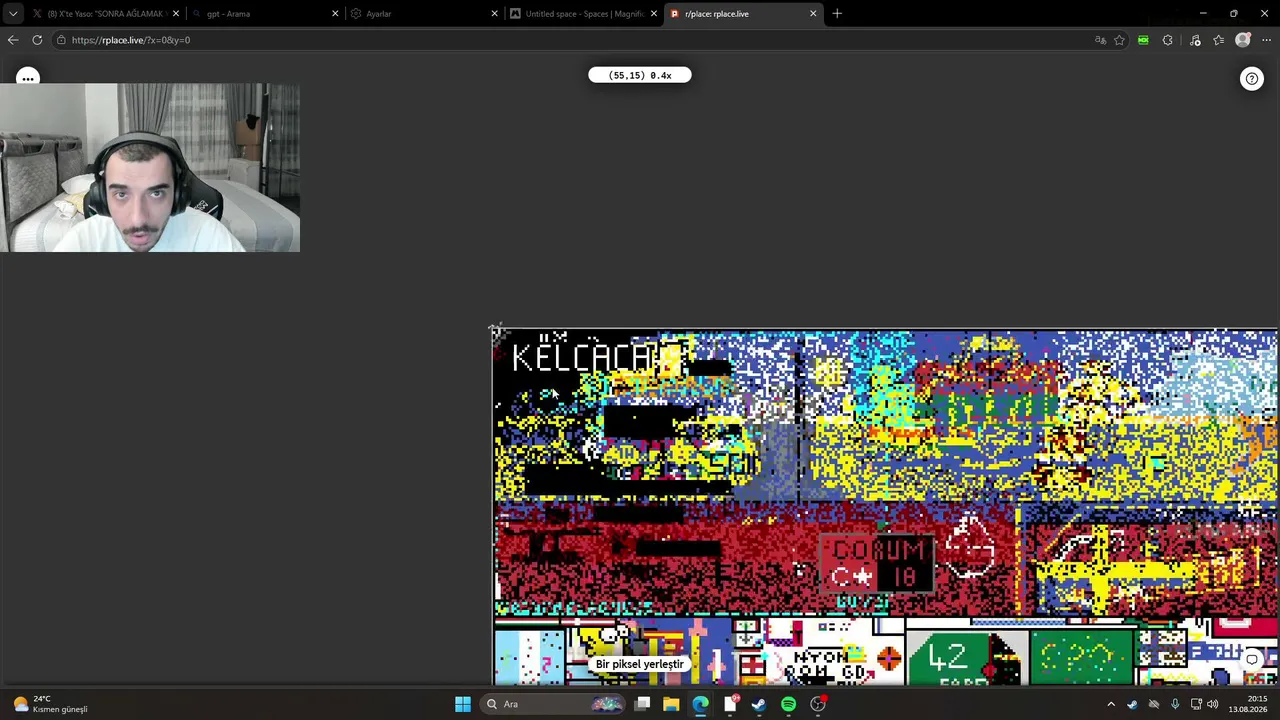Open the microphone tray icon
Image resolution: width=1280 pixels, height=720 pixels.
pyautogui.click(x=1175, y=704)
